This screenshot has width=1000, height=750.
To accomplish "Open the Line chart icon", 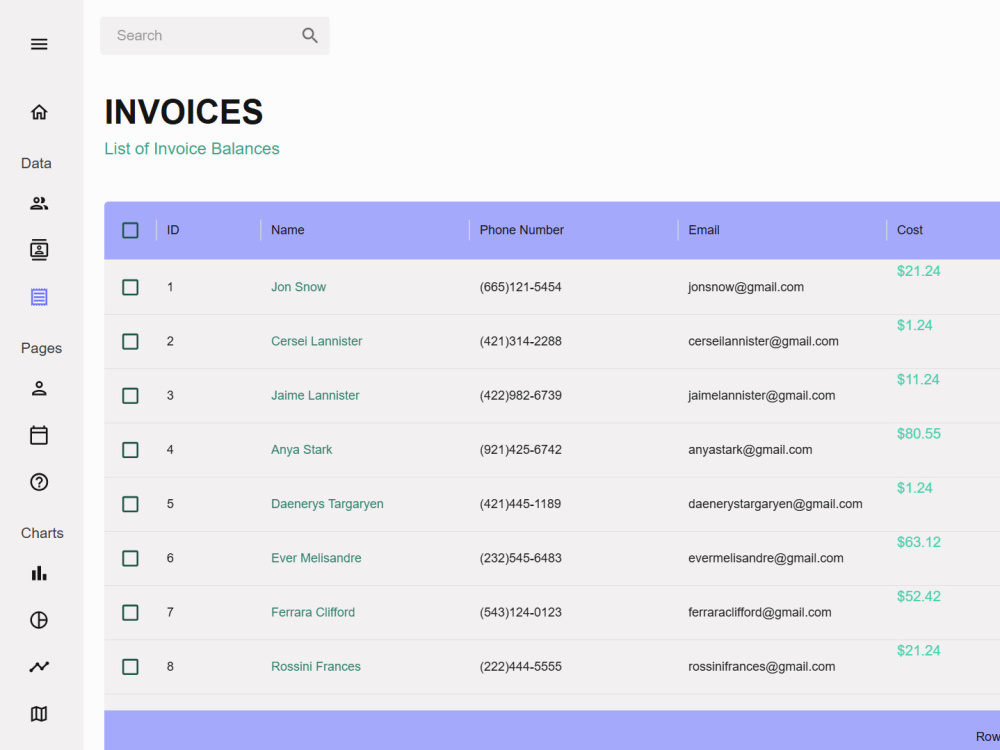I will (39, 667).
